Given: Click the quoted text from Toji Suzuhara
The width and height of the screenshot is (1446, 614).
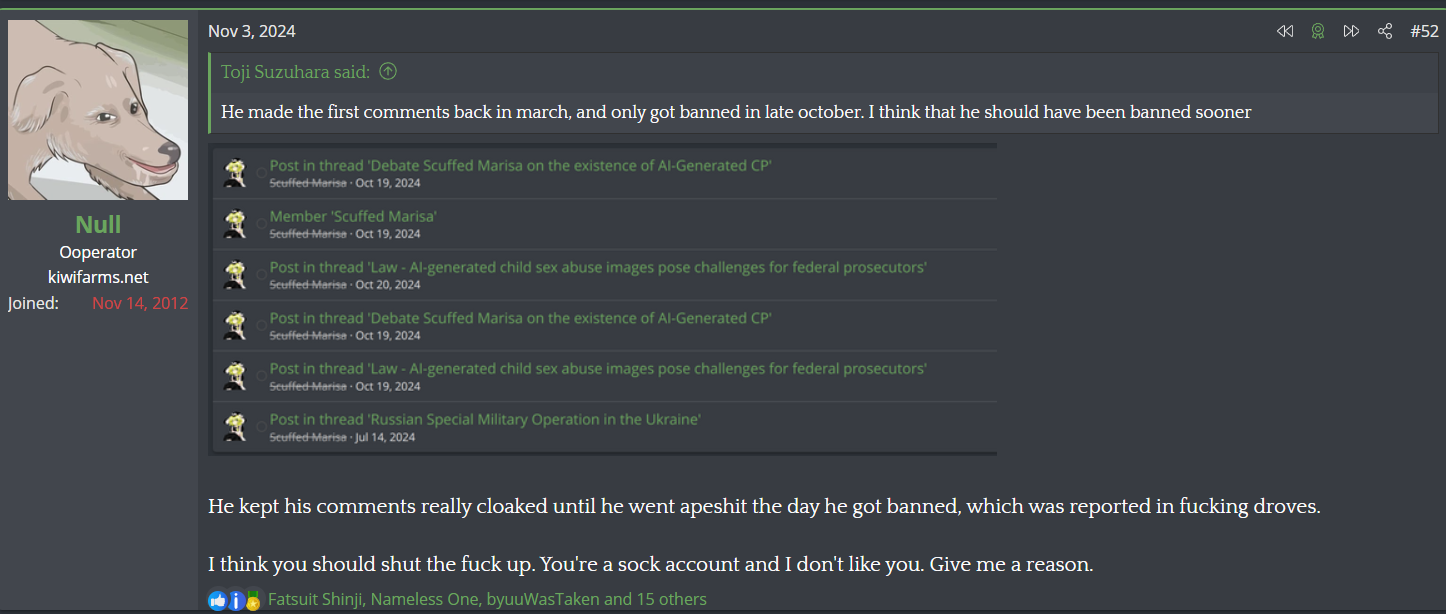Looking at the screenshot, I should pyautogui.click(x=736, y=112).
